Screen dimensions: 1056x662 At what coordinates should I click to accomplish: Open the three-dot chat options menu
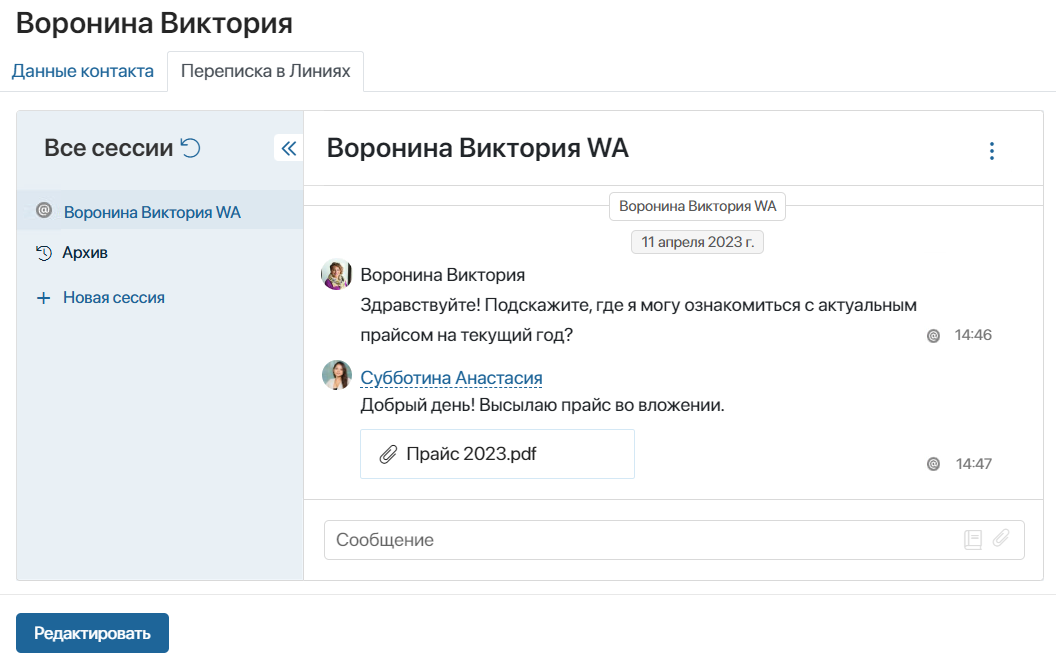(991, 151)
